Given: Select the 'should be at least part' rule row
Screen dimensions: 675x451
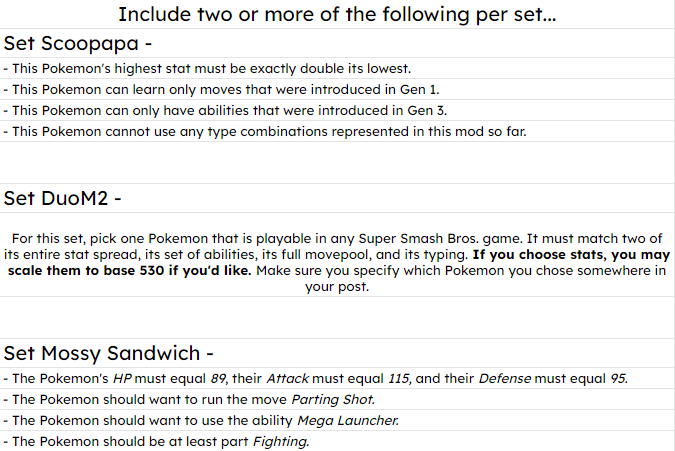Looking at the screenshot, I should click(x=150, y=442).
